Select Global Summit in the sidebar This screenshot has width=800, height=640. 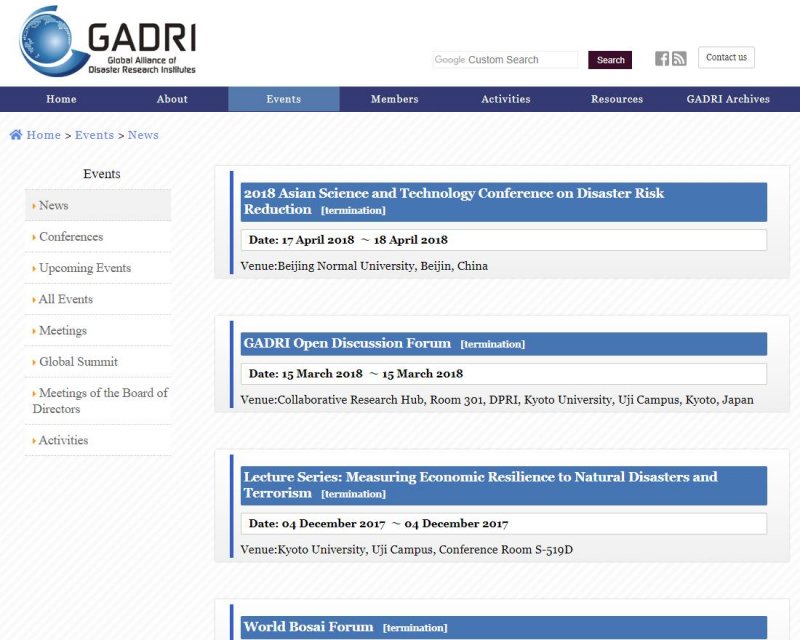point(78,362)
